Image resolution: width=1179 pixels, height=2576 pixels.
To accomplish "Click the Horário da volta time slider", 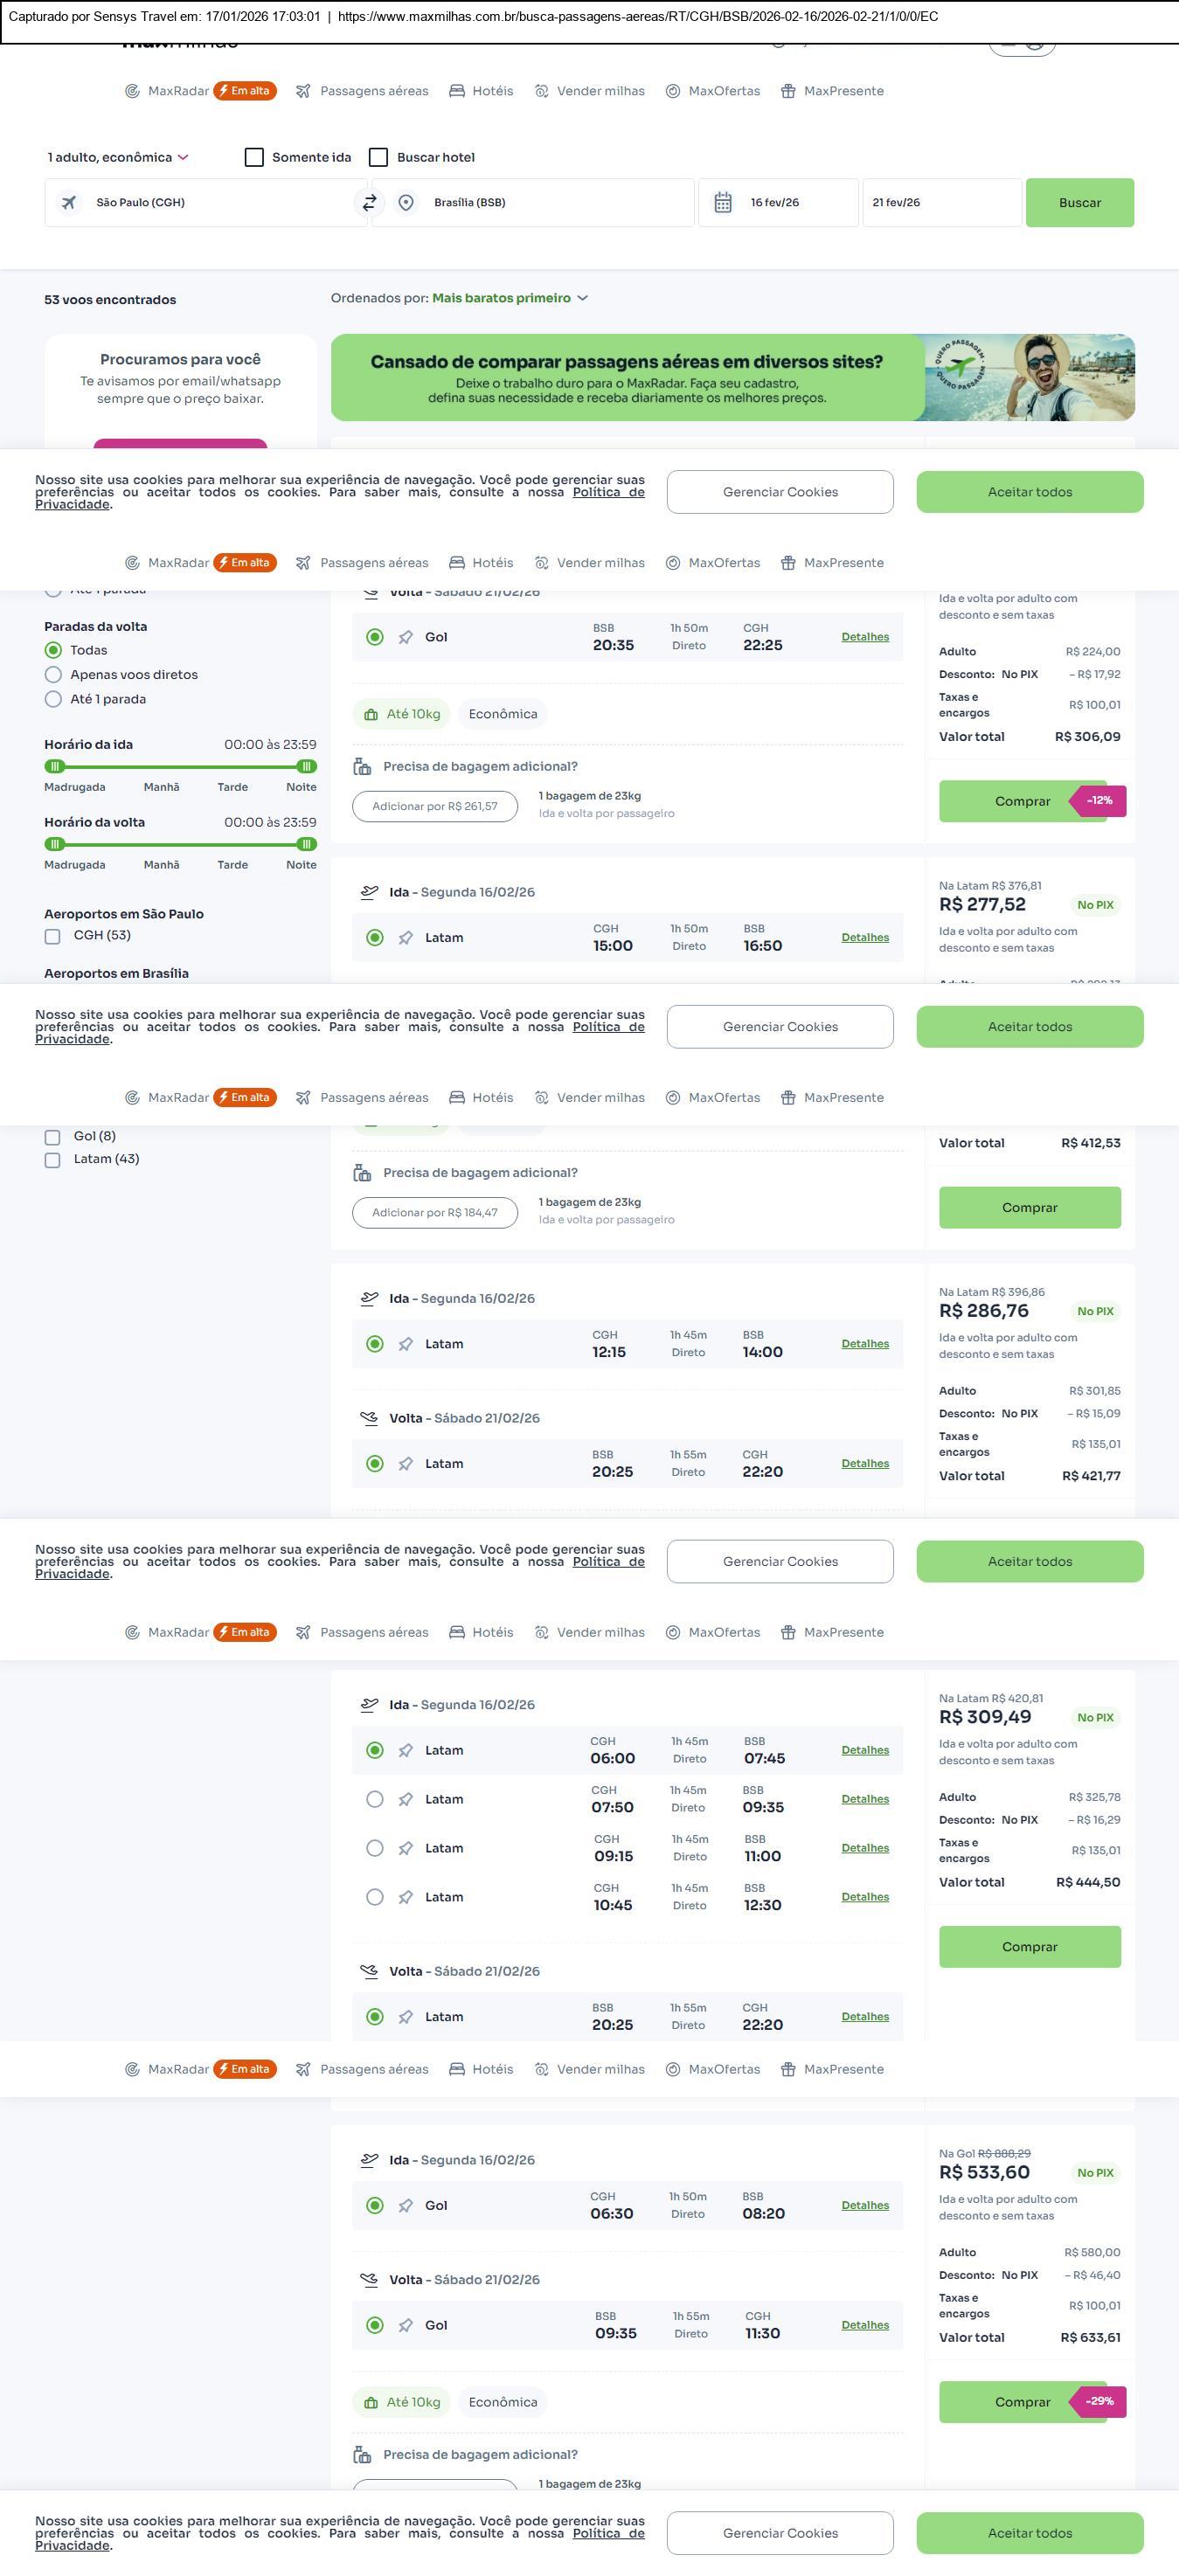I will pos(180,844).
